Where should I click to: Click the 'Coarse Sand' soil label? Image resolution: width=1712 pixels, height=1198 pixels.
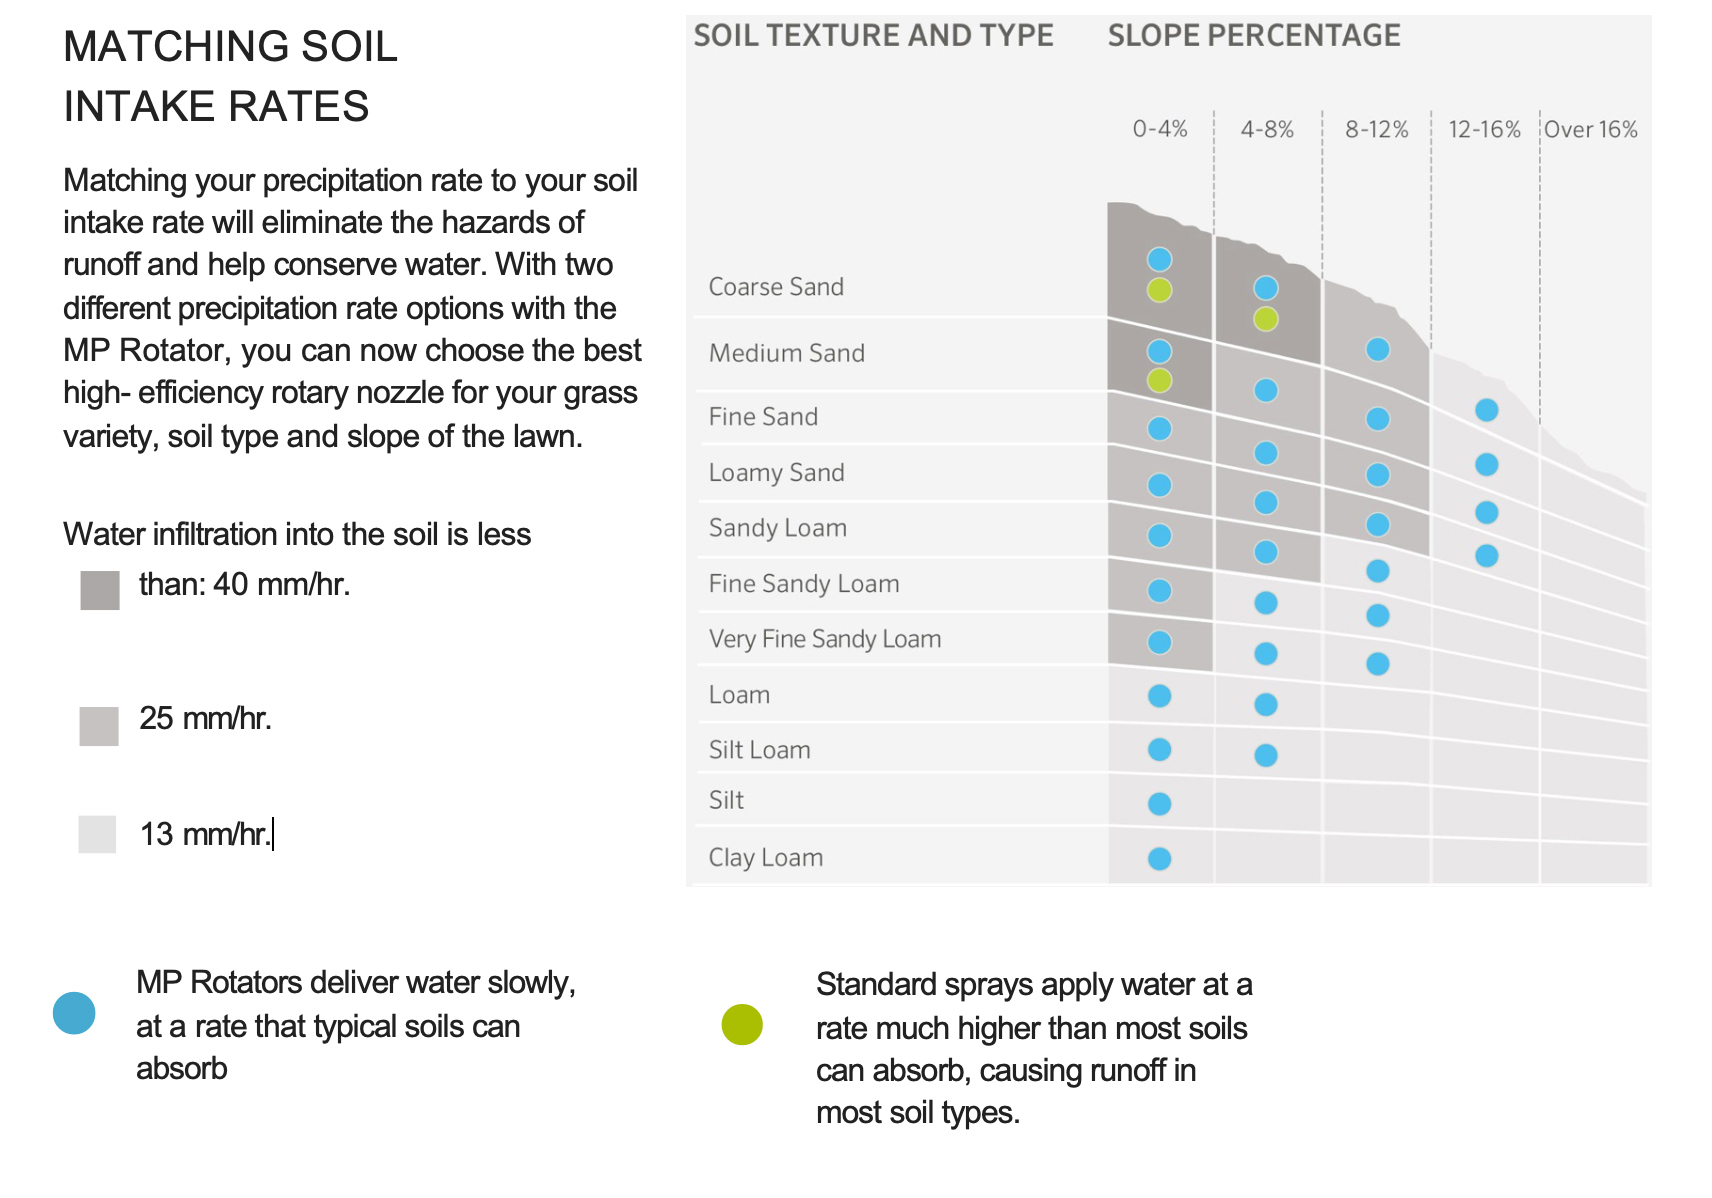[x=776, y=287]
